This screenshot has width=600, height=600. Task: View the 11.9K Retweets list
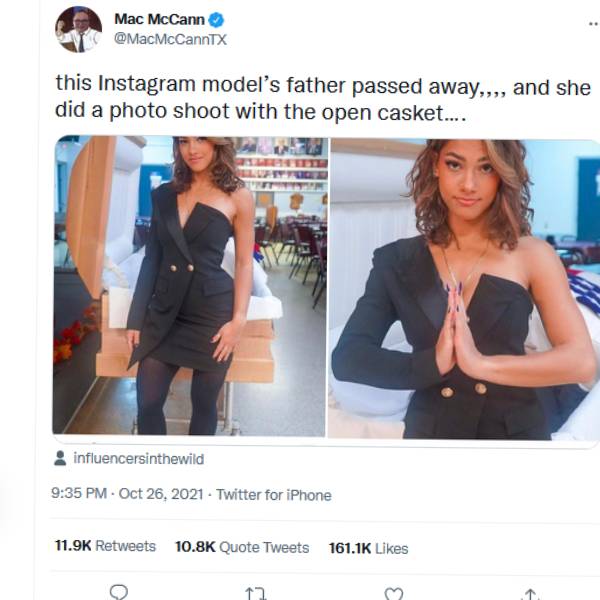tap(105, 547)
